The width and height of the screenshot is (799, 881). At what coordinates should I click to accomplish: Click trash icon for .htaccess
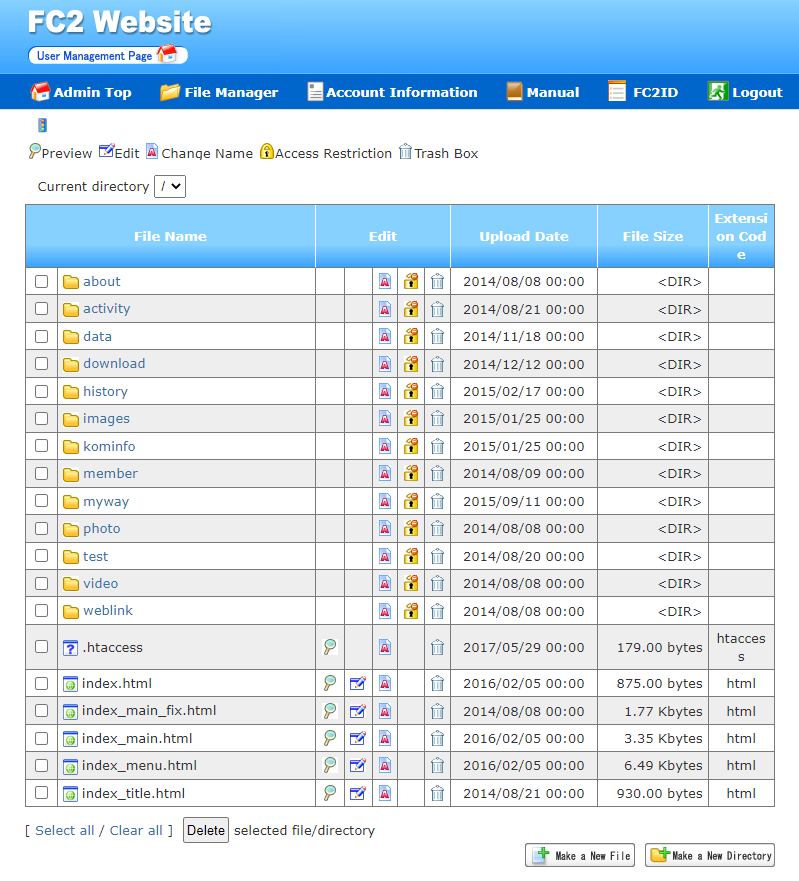[x=437, y=648]
